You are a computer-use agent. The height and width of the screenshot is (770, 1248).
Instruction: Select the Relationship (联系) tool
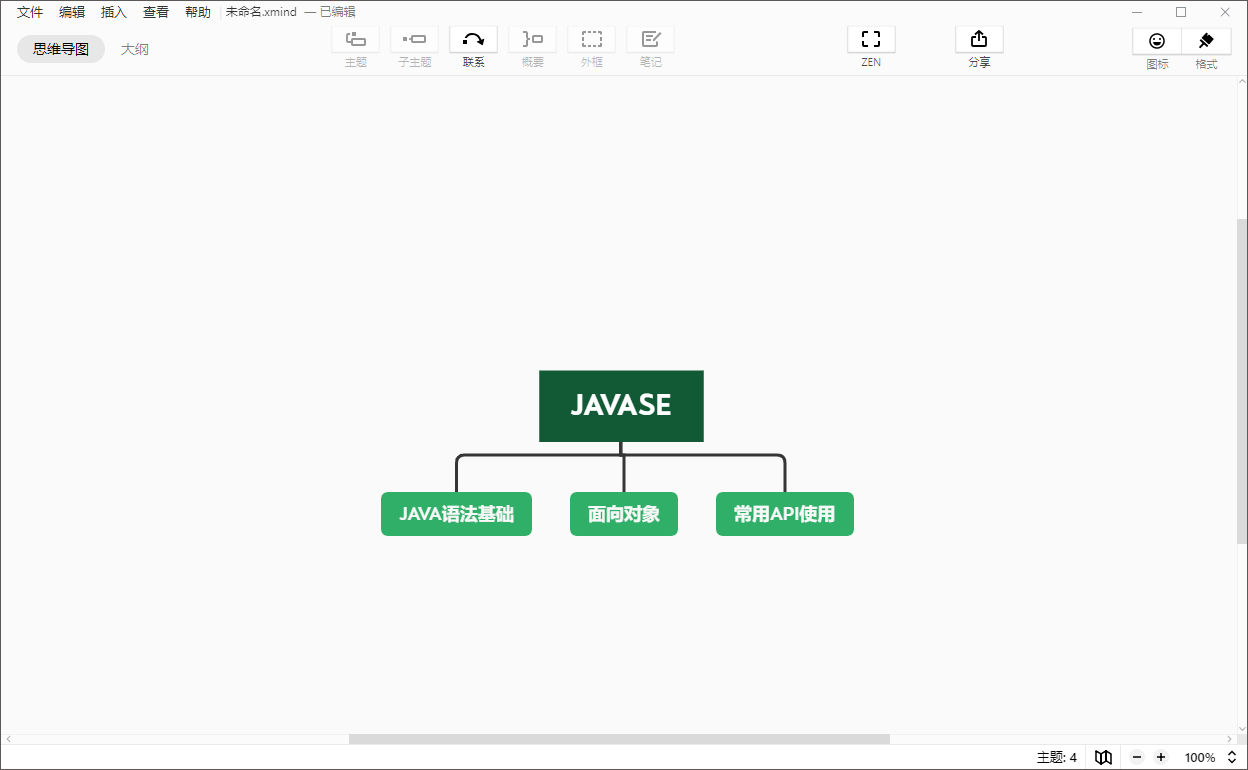tap(473, 40)
